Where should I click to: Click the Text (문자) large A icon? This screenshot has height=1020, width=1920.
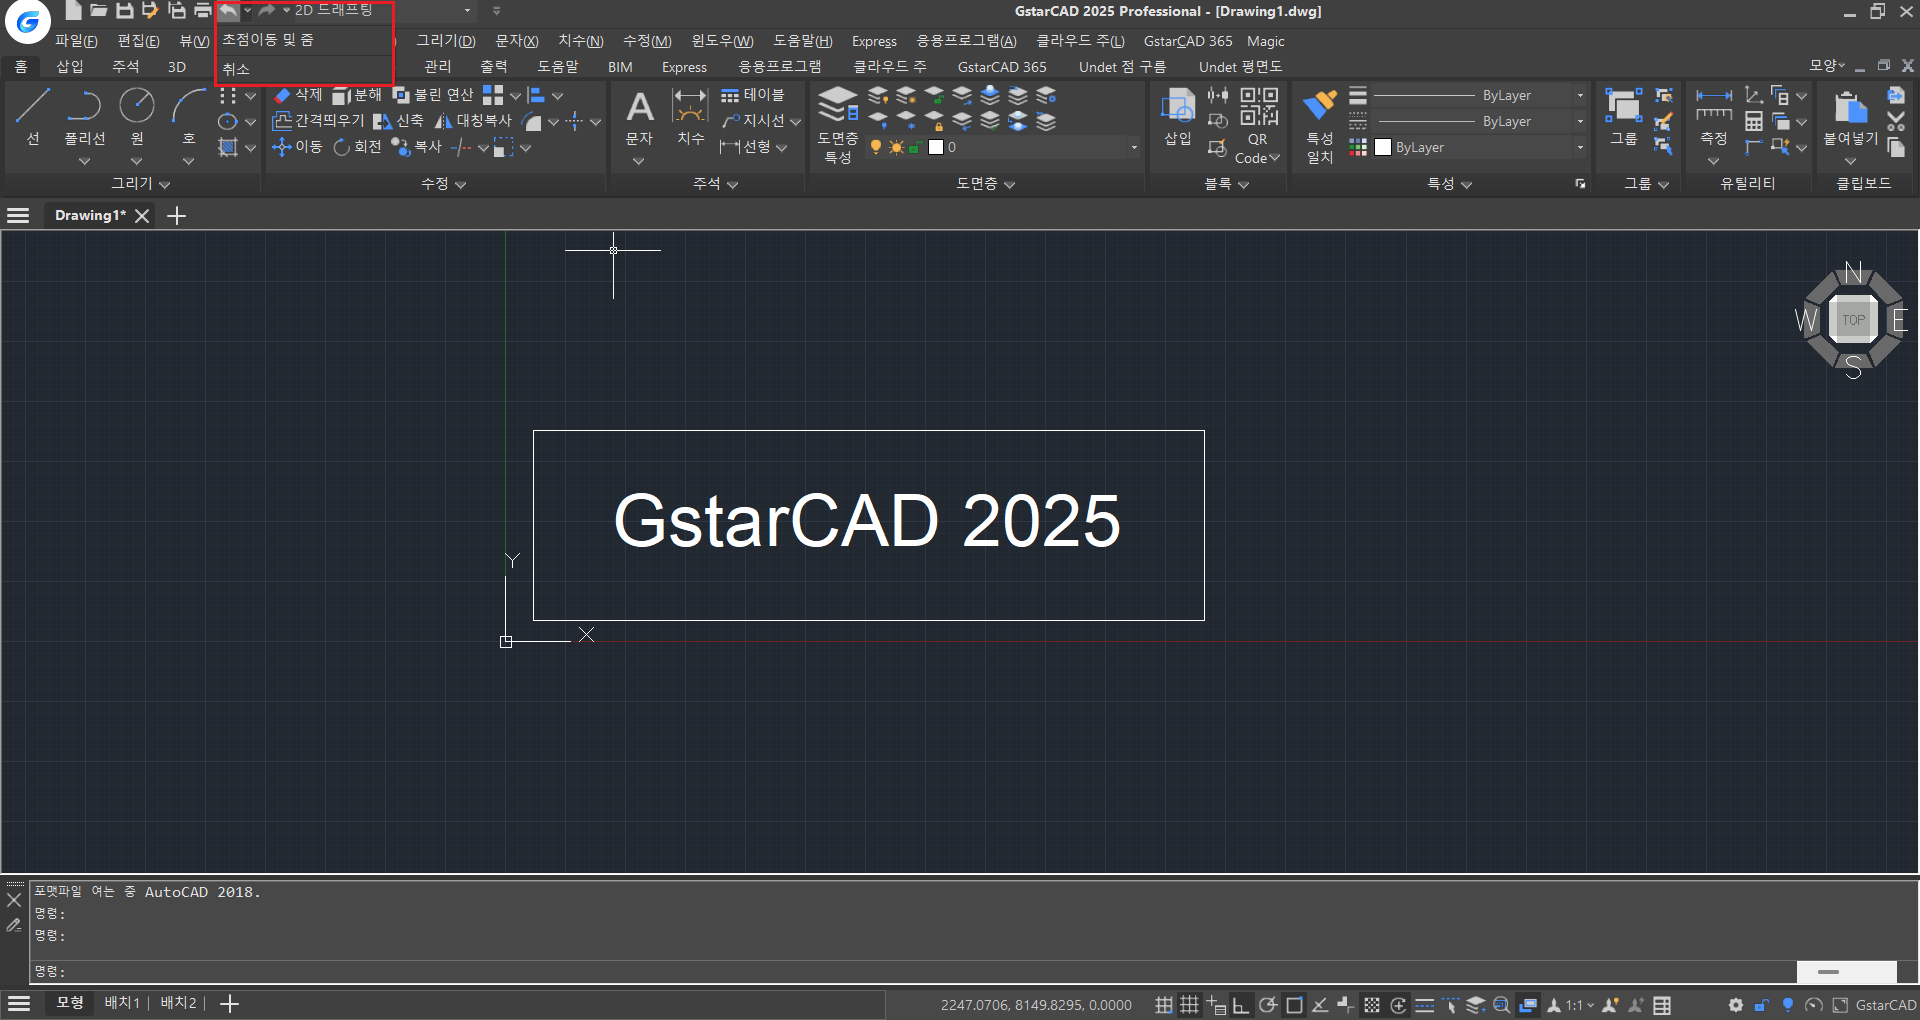coord(639,106)
